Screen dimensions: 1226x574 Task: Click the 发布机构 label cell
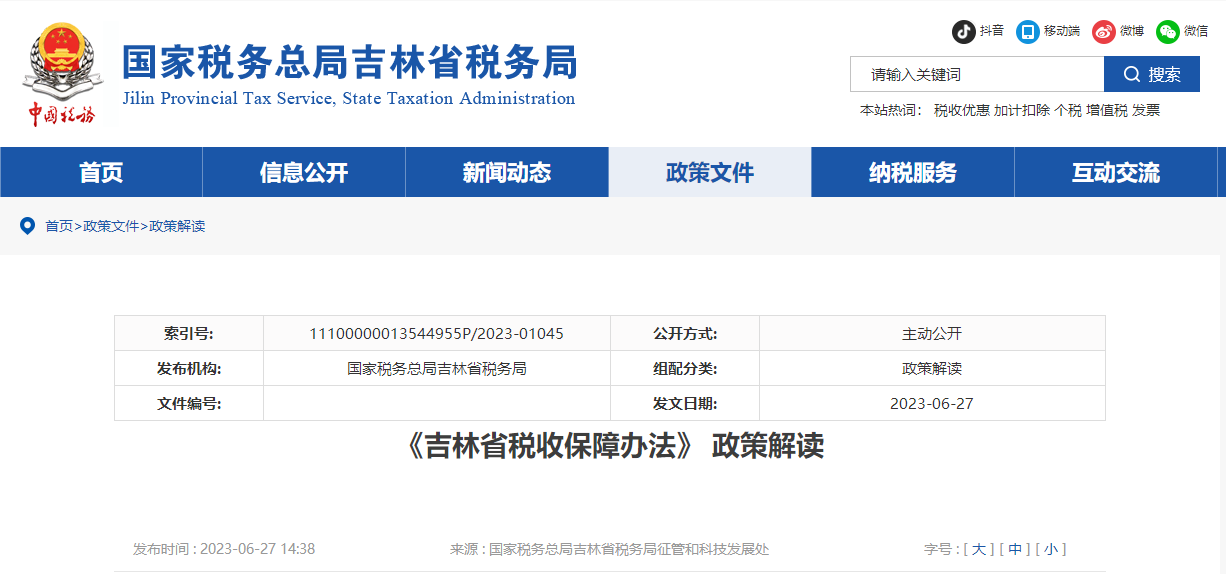(x=189, y=369)
